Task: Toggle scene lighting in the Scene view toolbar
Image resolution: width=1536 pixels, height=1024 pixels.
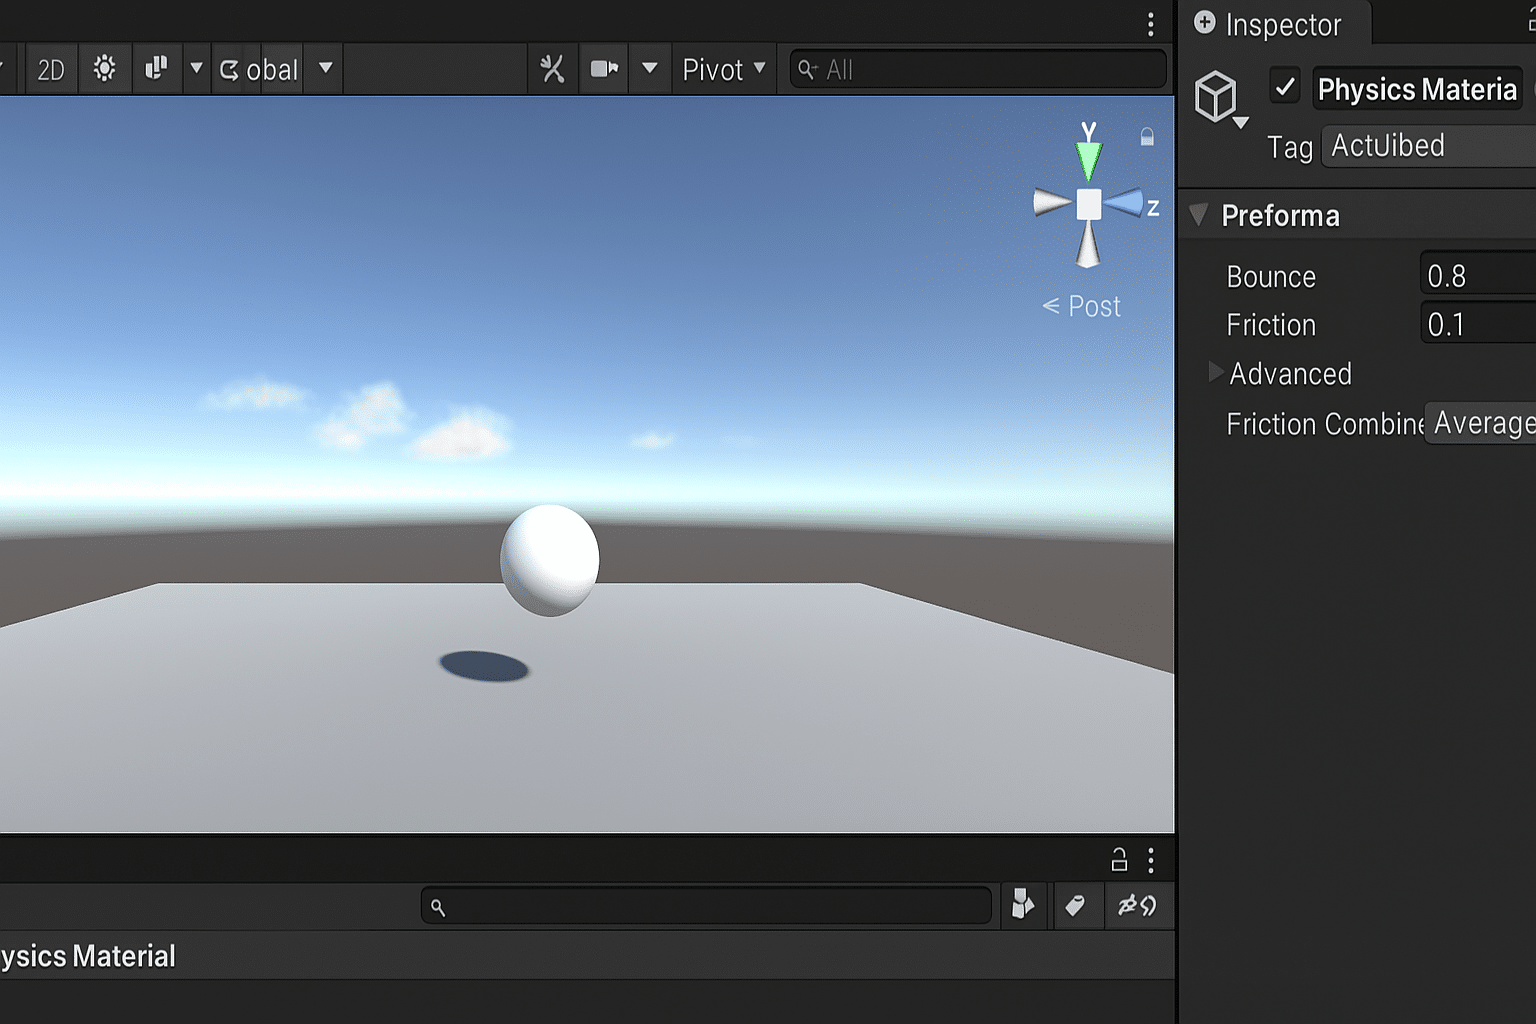Action: (x=105, y=69)
